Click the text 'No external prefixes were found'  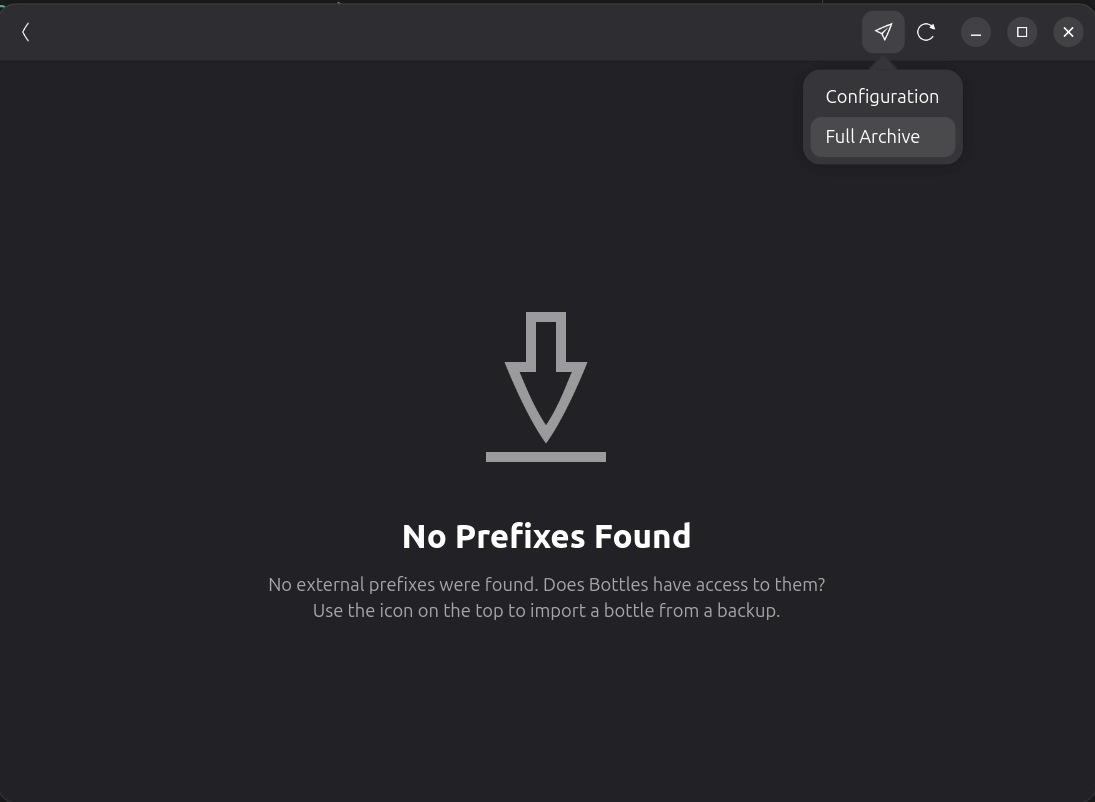click(402, 585)
